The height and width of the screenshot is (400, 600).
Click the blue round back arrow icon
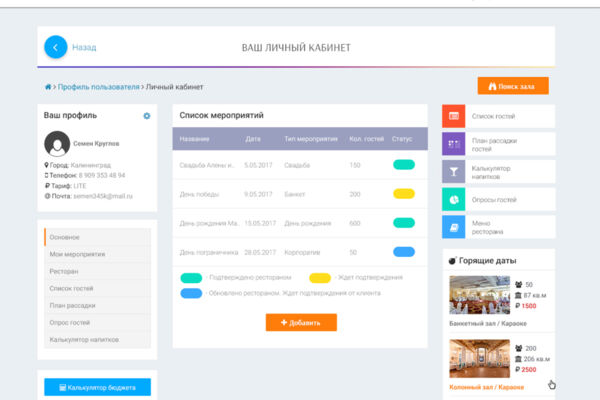pos(55,47)
